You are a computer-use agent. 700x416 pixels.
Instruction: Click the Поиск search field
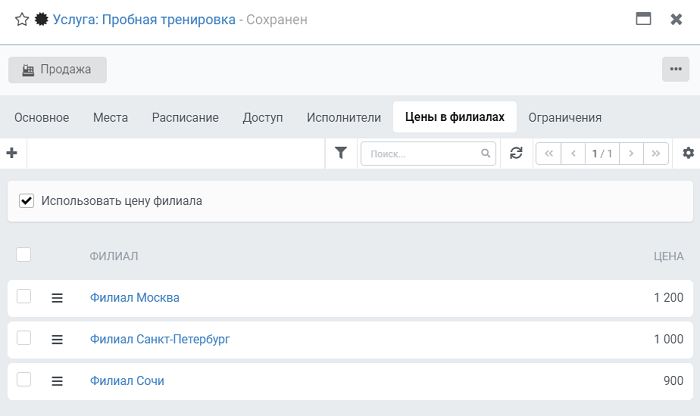pyautogui.click(x=428, y=154)
